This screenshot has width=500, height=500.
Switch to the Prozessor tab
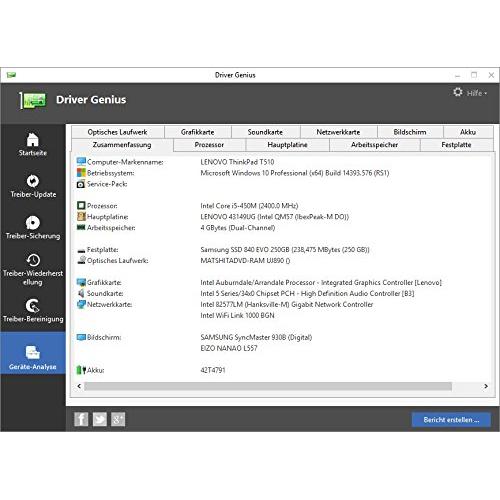209,145
